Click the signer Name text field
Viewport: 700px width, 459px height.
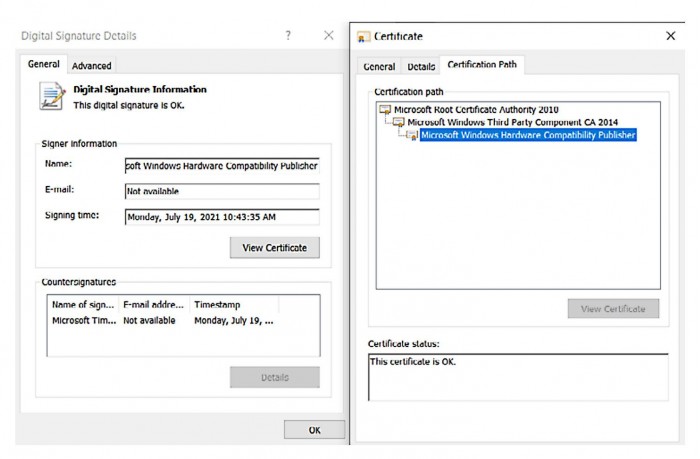coord(221,165)
